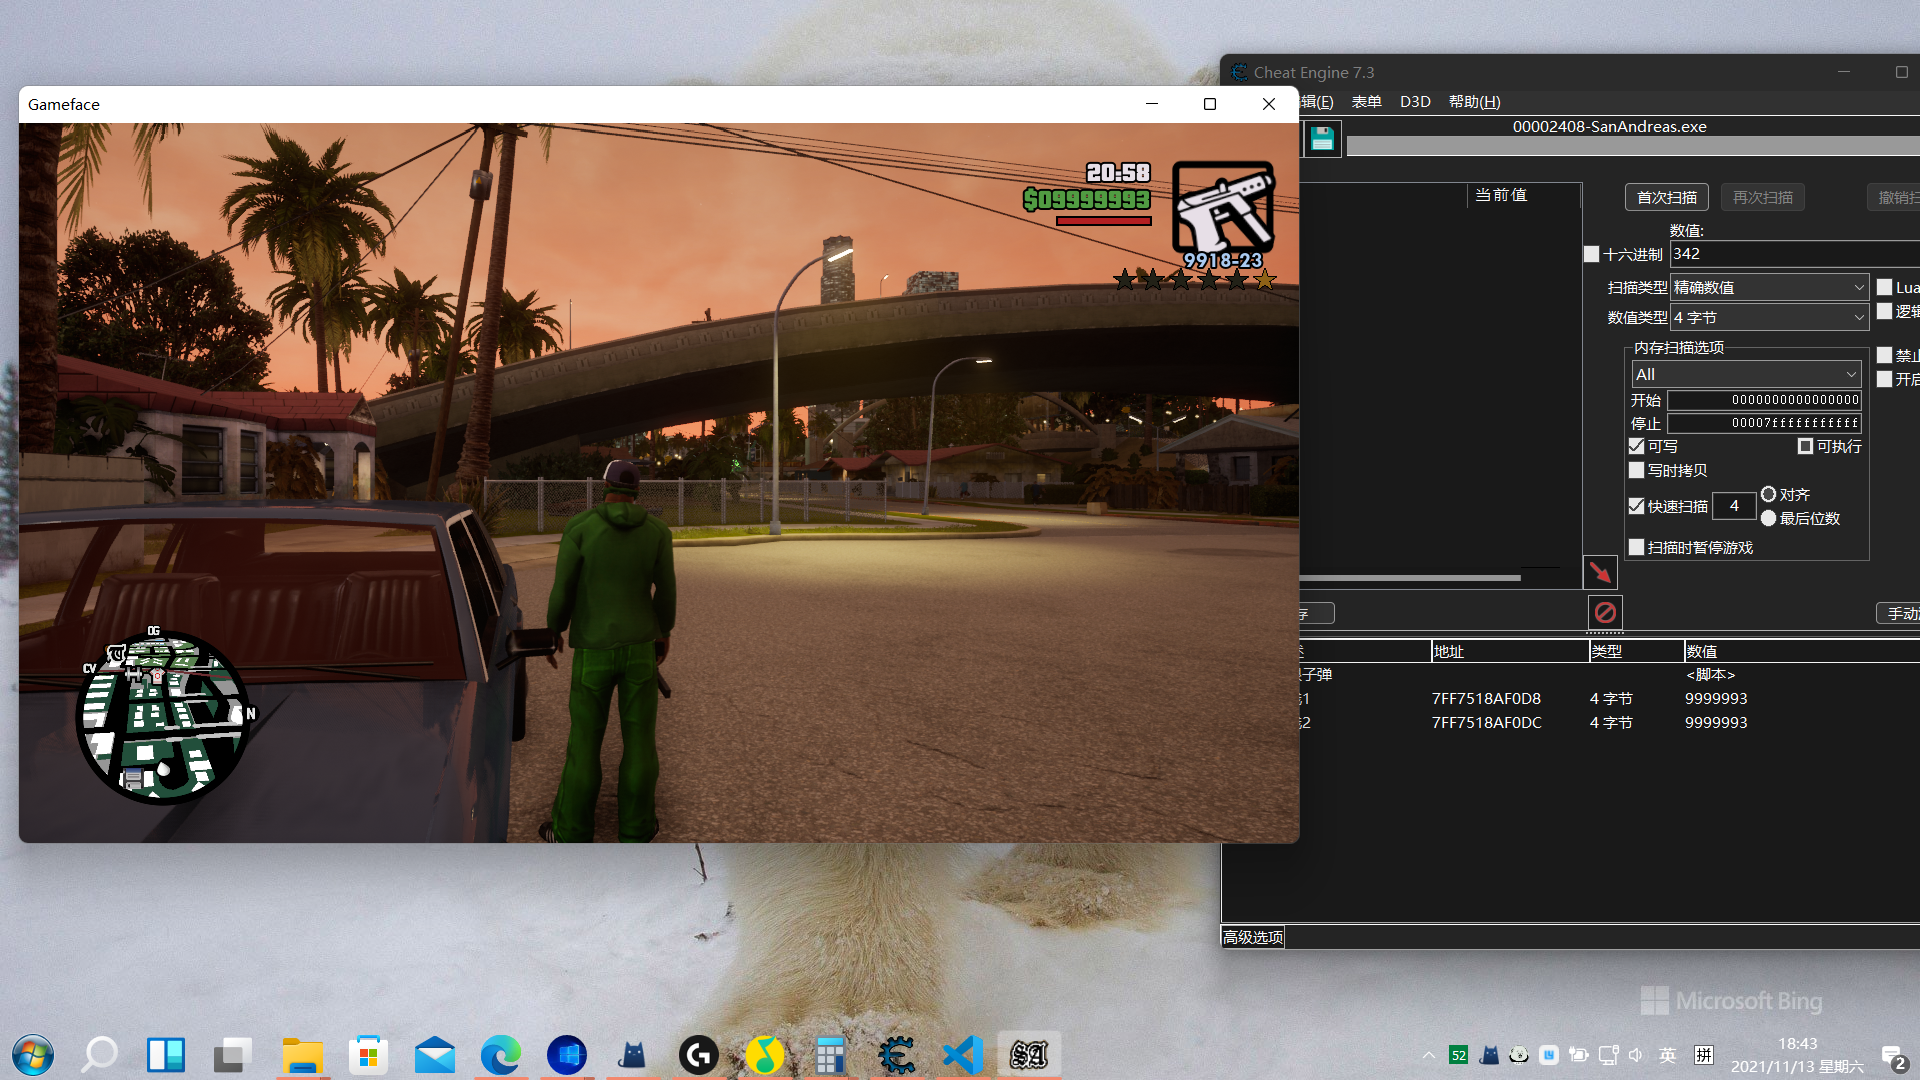Enable 扫描时暂停游戏 checkbox

tap(1637, 547)
